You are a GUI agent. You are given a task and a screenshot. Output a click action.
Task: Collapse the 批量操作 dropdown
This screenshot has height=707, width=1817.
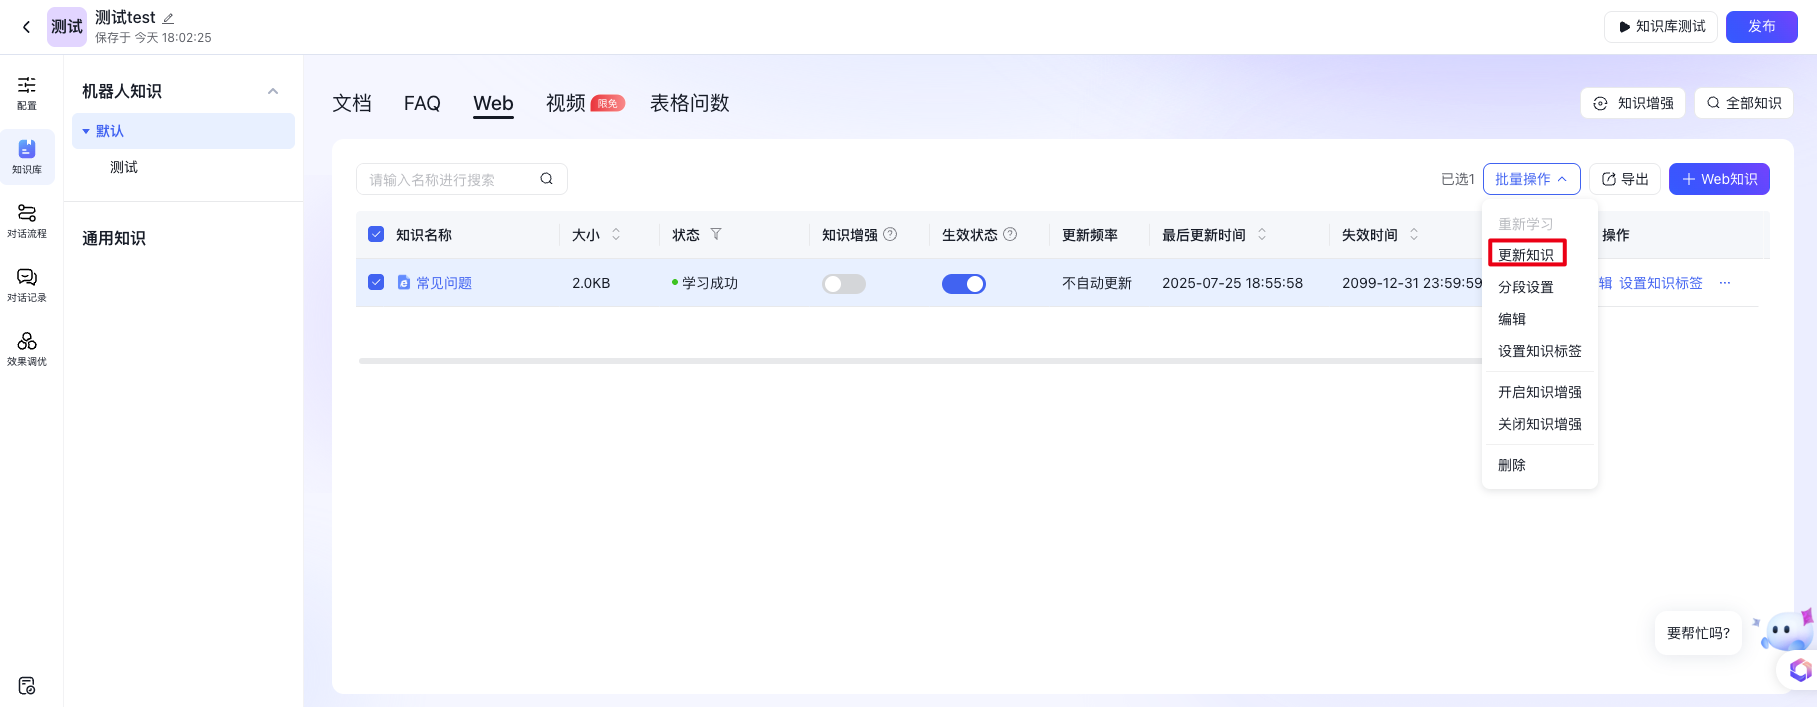1531,179
